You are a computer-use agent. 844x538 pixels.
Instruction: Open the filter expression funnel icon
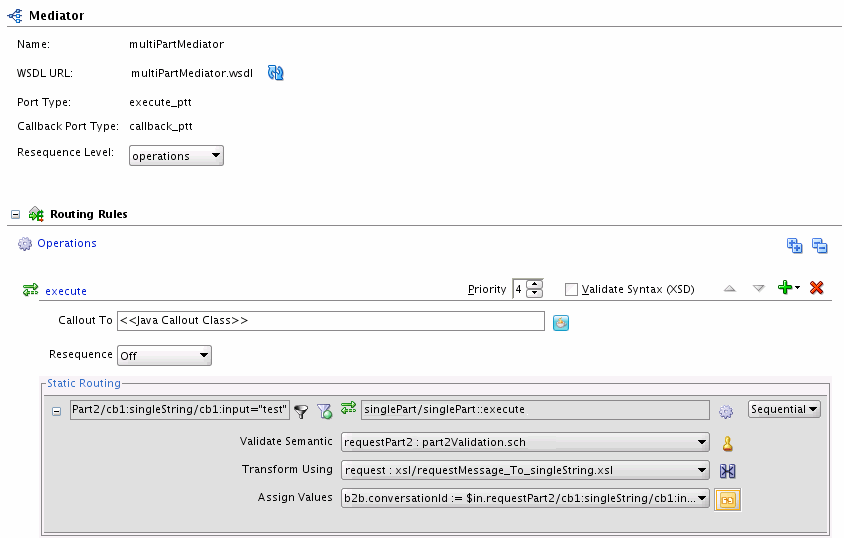click(x=301, y=412)
